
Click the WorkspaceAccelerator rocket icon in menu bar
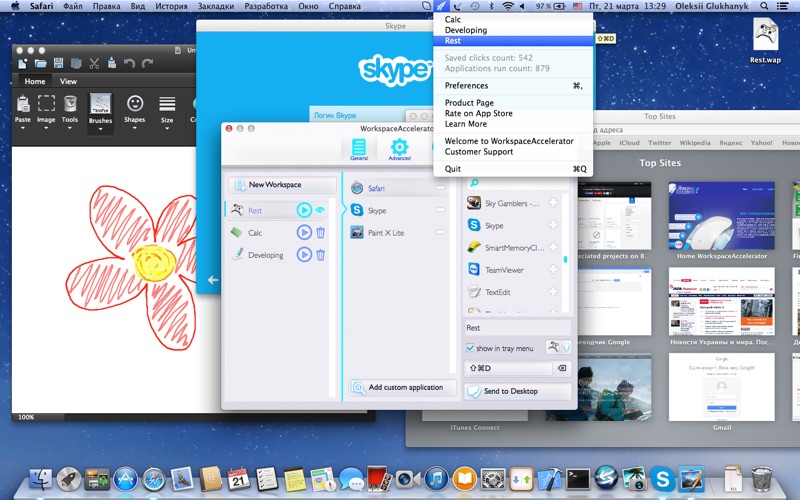pyautogui.click(x=441, y=6)
